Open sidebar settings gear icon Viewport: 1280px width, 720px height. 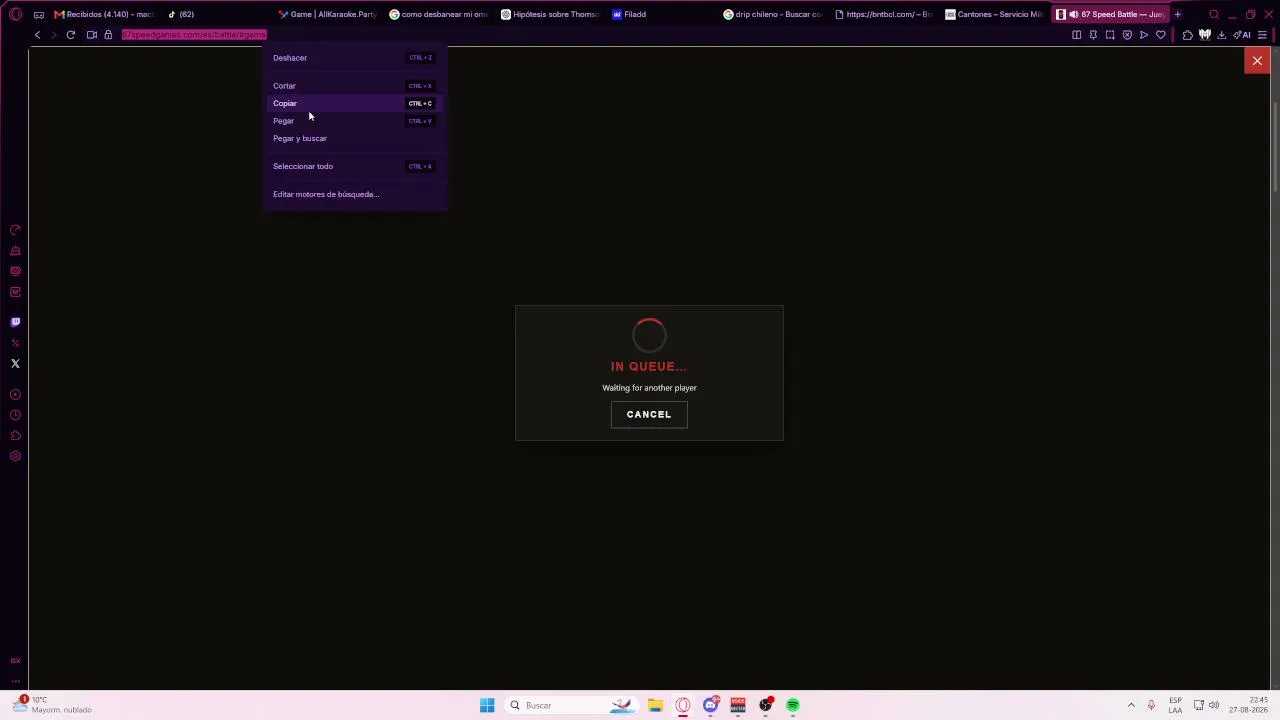click(x=15, y=456)
